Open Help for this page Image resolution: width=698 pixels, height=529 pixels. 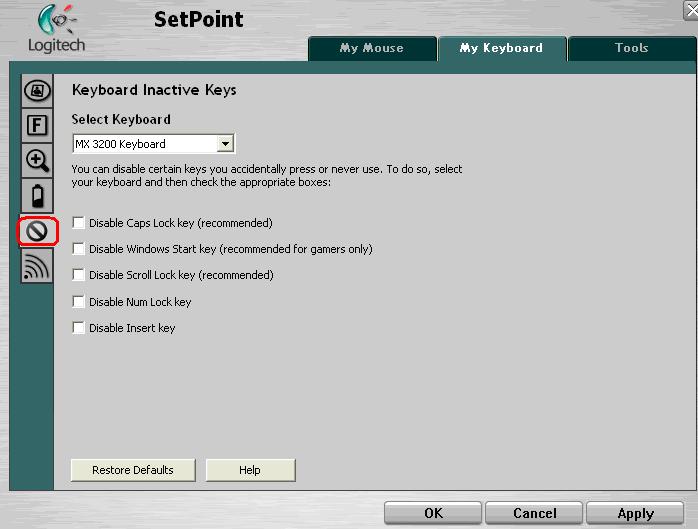coord(250,470)
